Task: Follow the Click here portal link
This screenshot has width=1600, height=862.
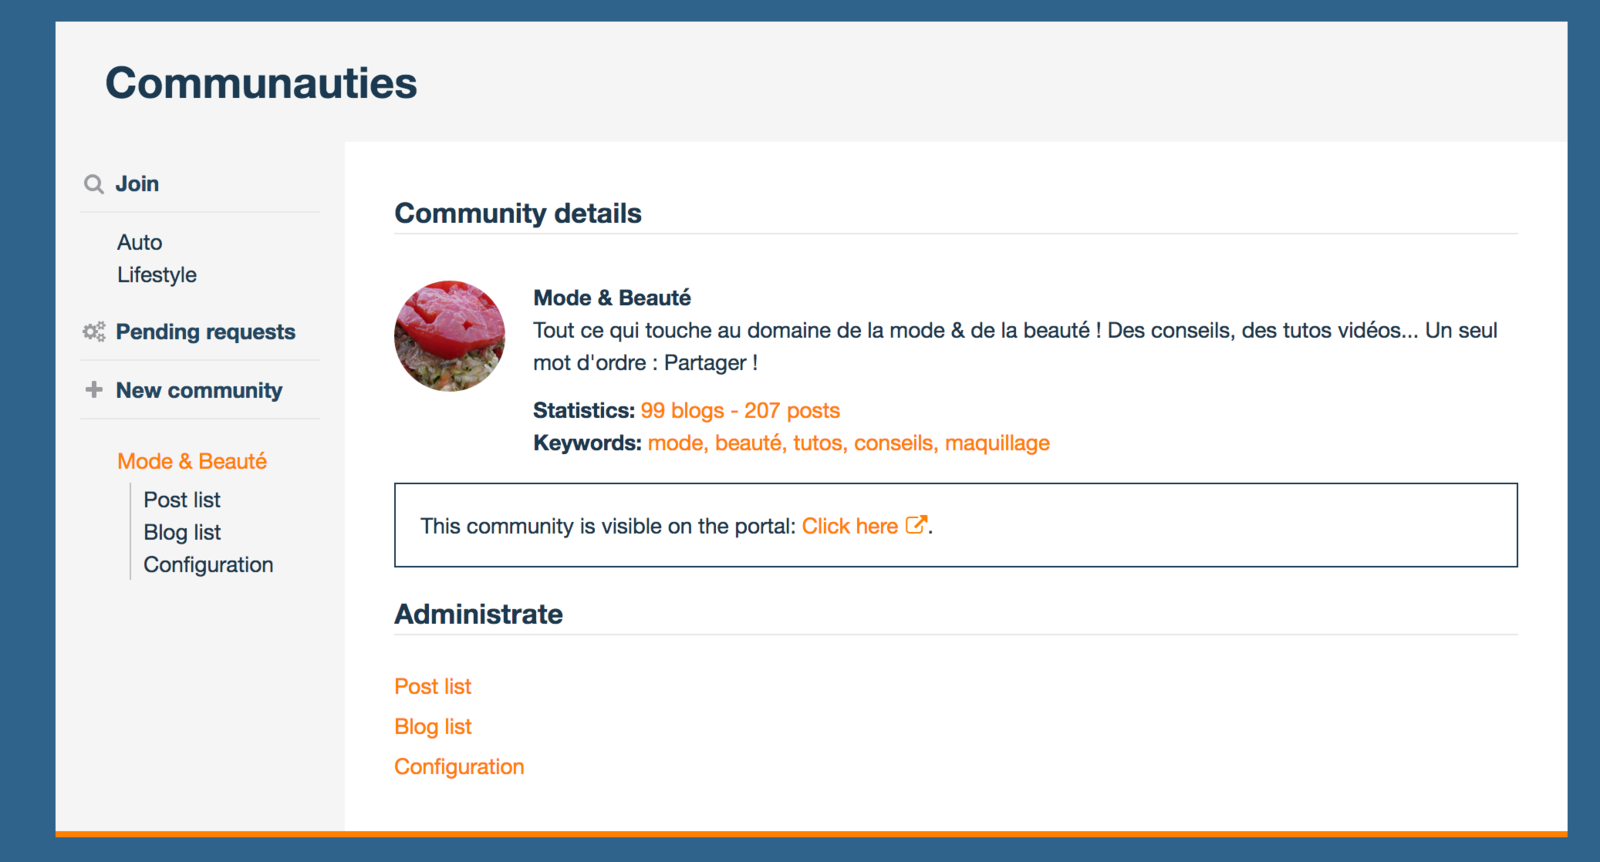Action: point(850,526)
